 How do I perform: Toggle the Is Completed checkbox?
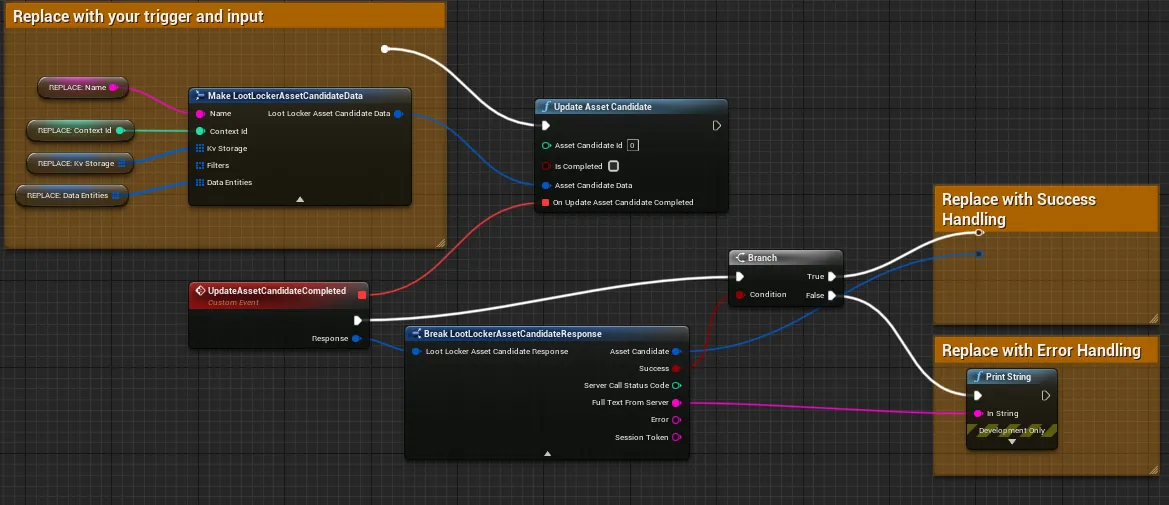(x=613, y=166)
